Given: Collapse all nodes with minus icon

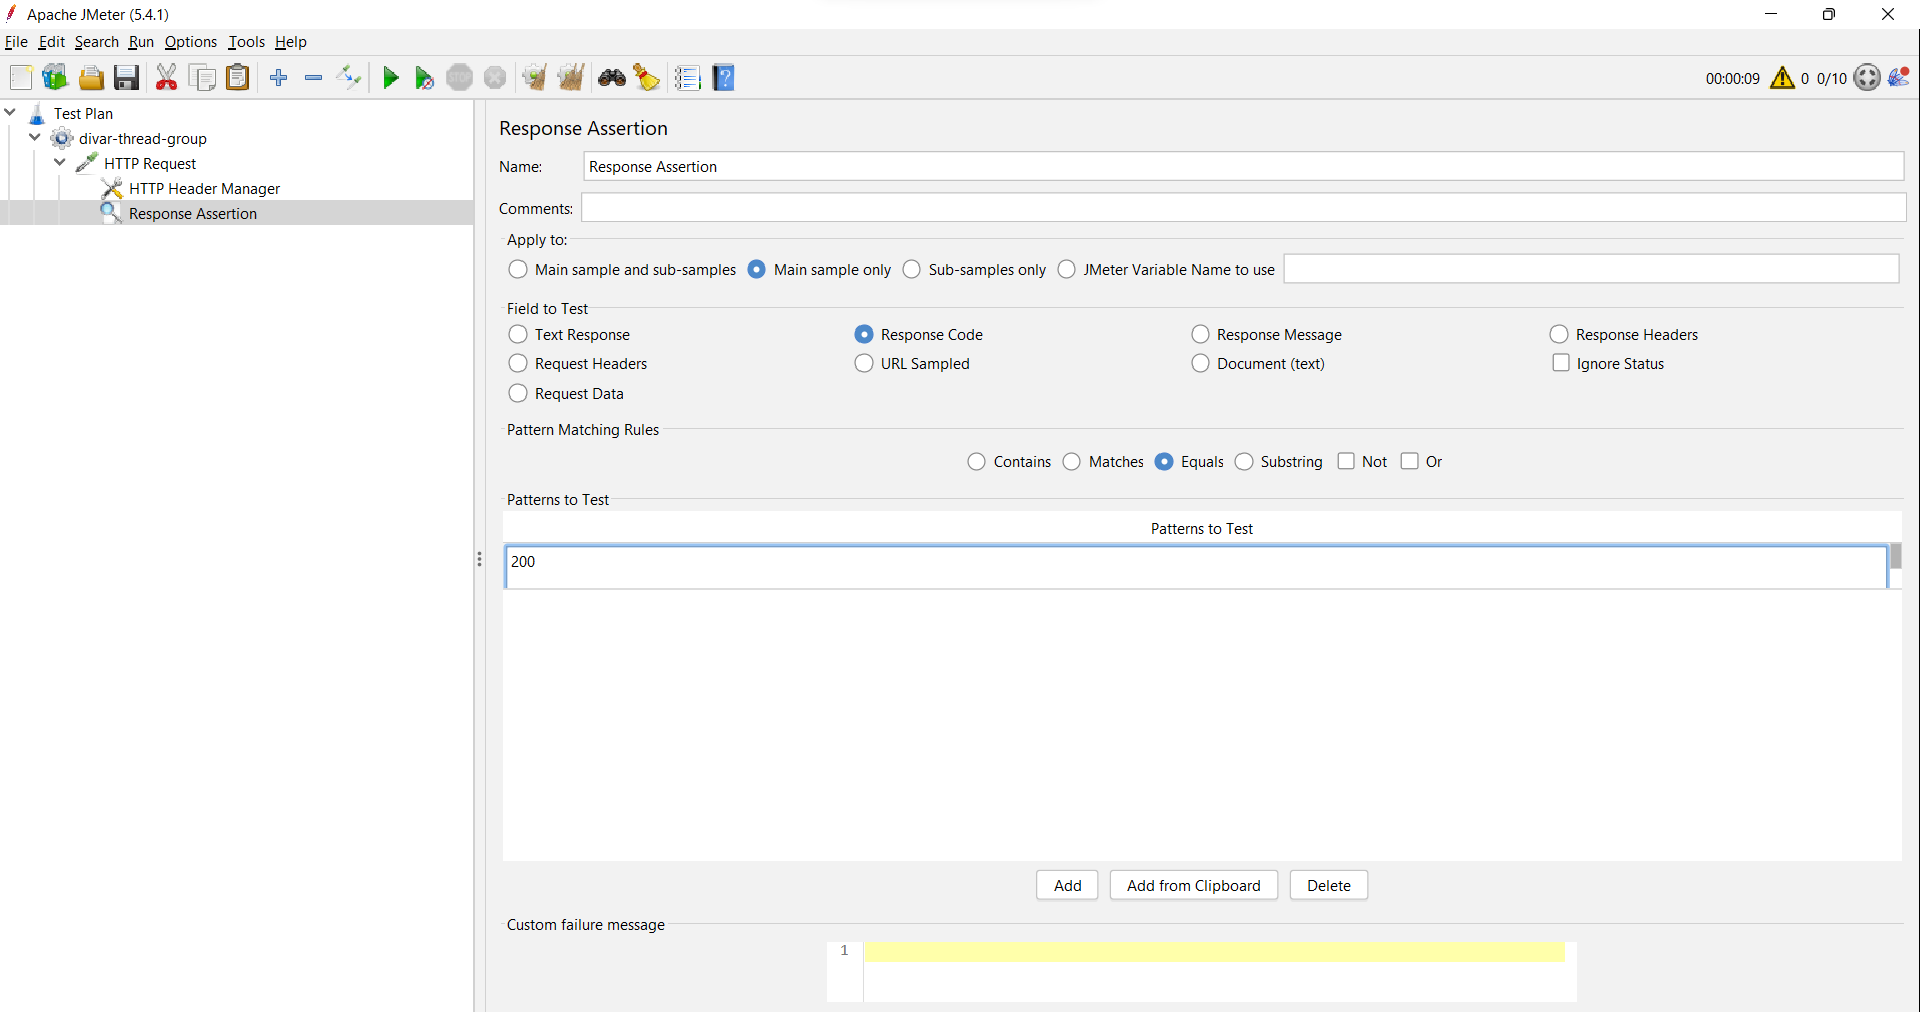Looking at the screenshot, I should (x=313, y=78).
